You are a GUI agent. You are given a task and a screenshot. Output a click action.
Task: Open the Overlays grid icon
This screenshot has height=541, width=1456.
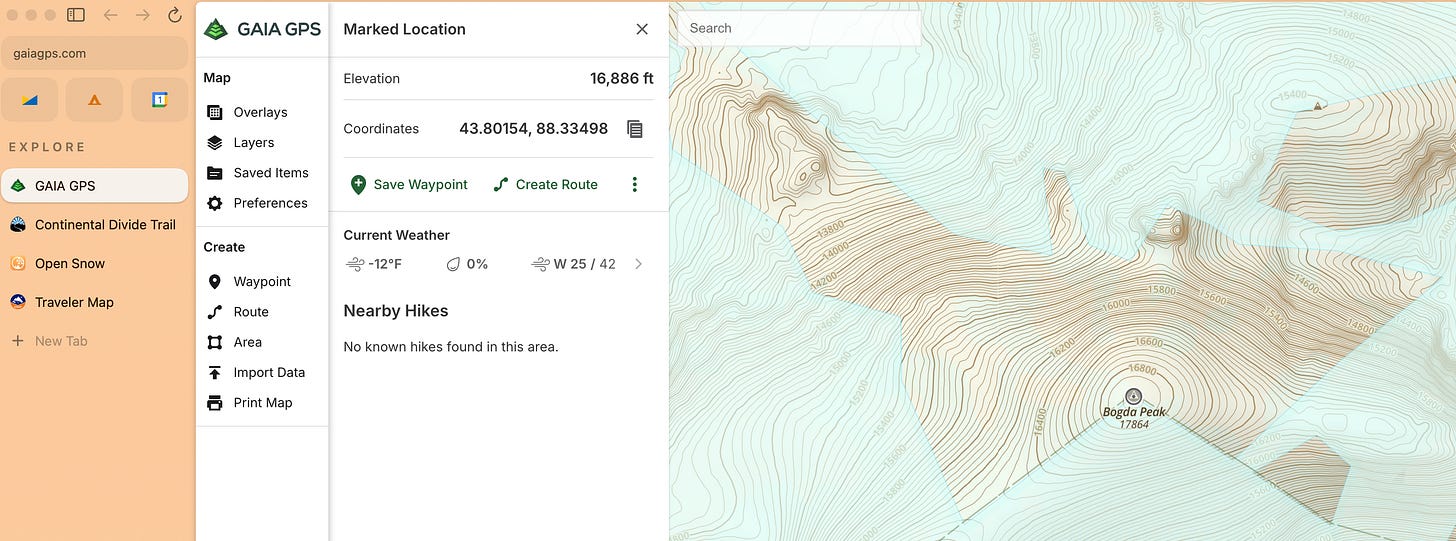(x=214, y=112)
